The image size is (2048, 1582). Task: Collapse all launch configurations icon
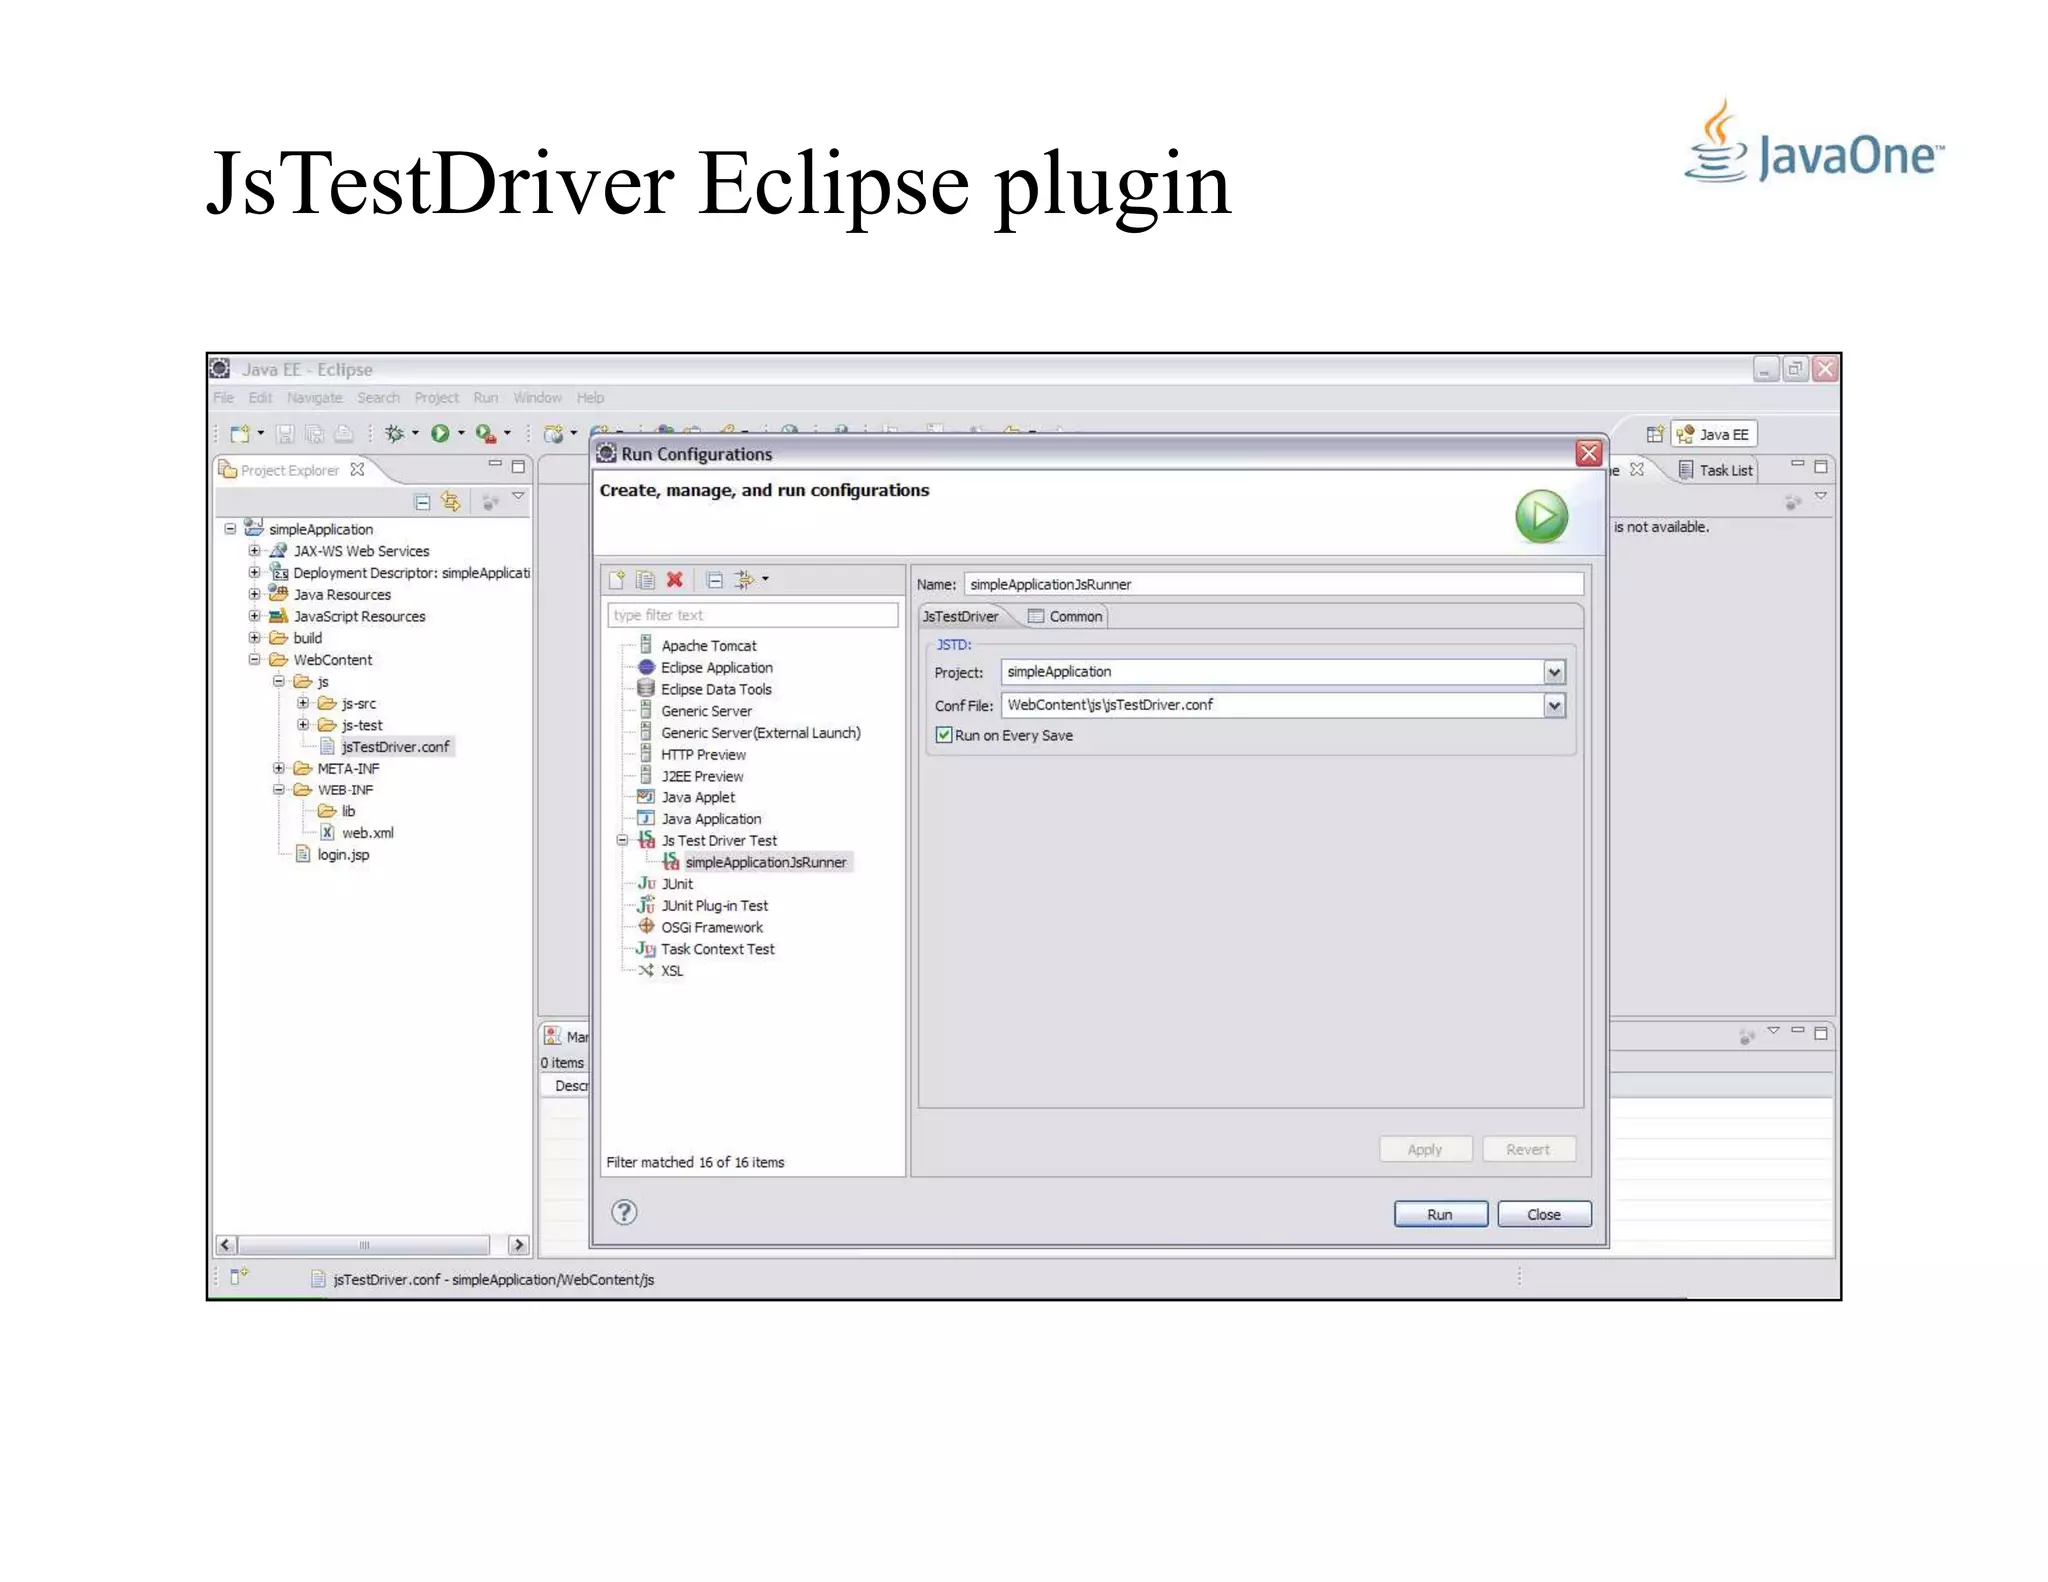click(714, 580)
